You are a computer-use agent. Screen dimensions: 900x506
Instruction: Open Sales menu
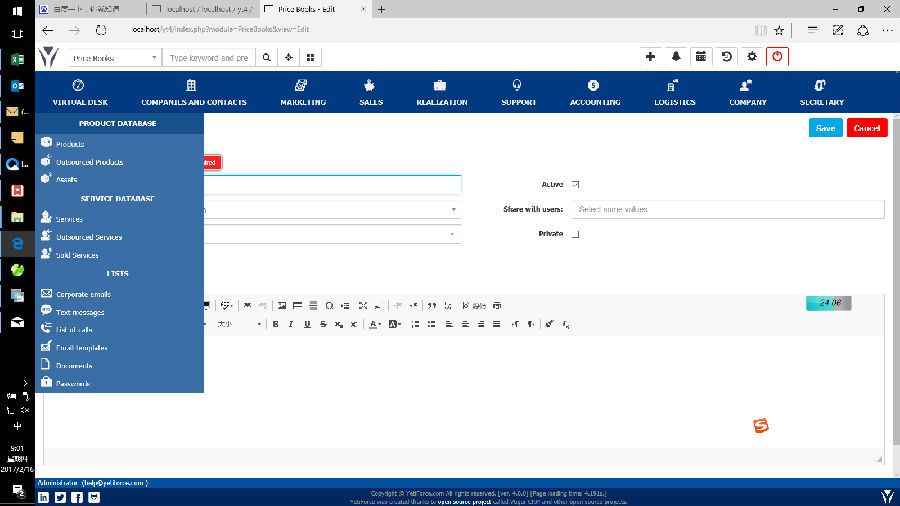371,92
